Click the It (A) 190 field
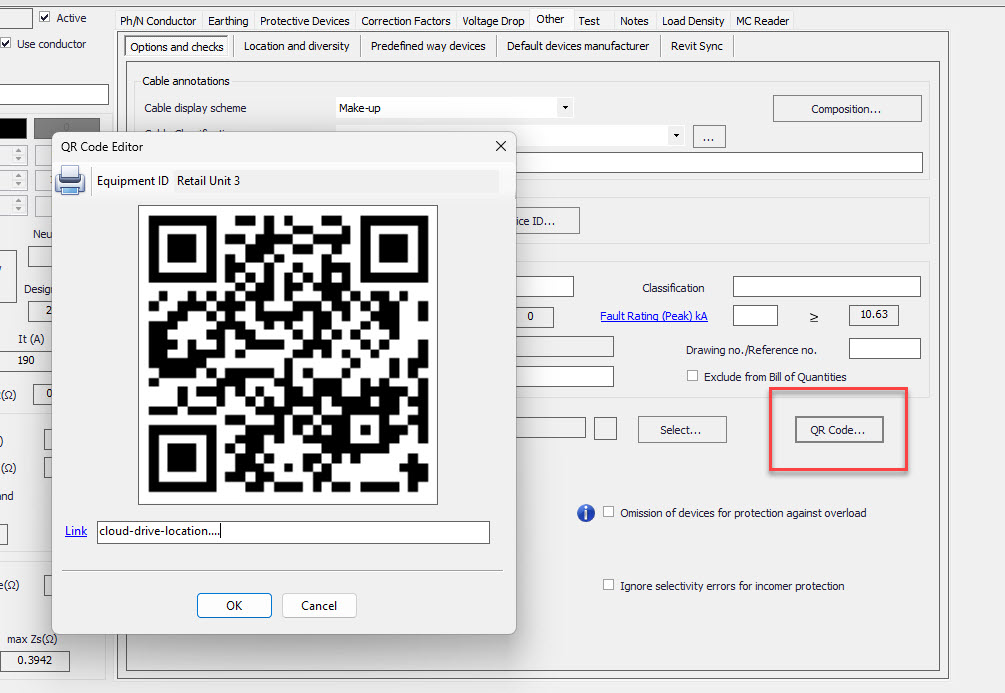Viewport: 1005px width, 693px height. 26,360
